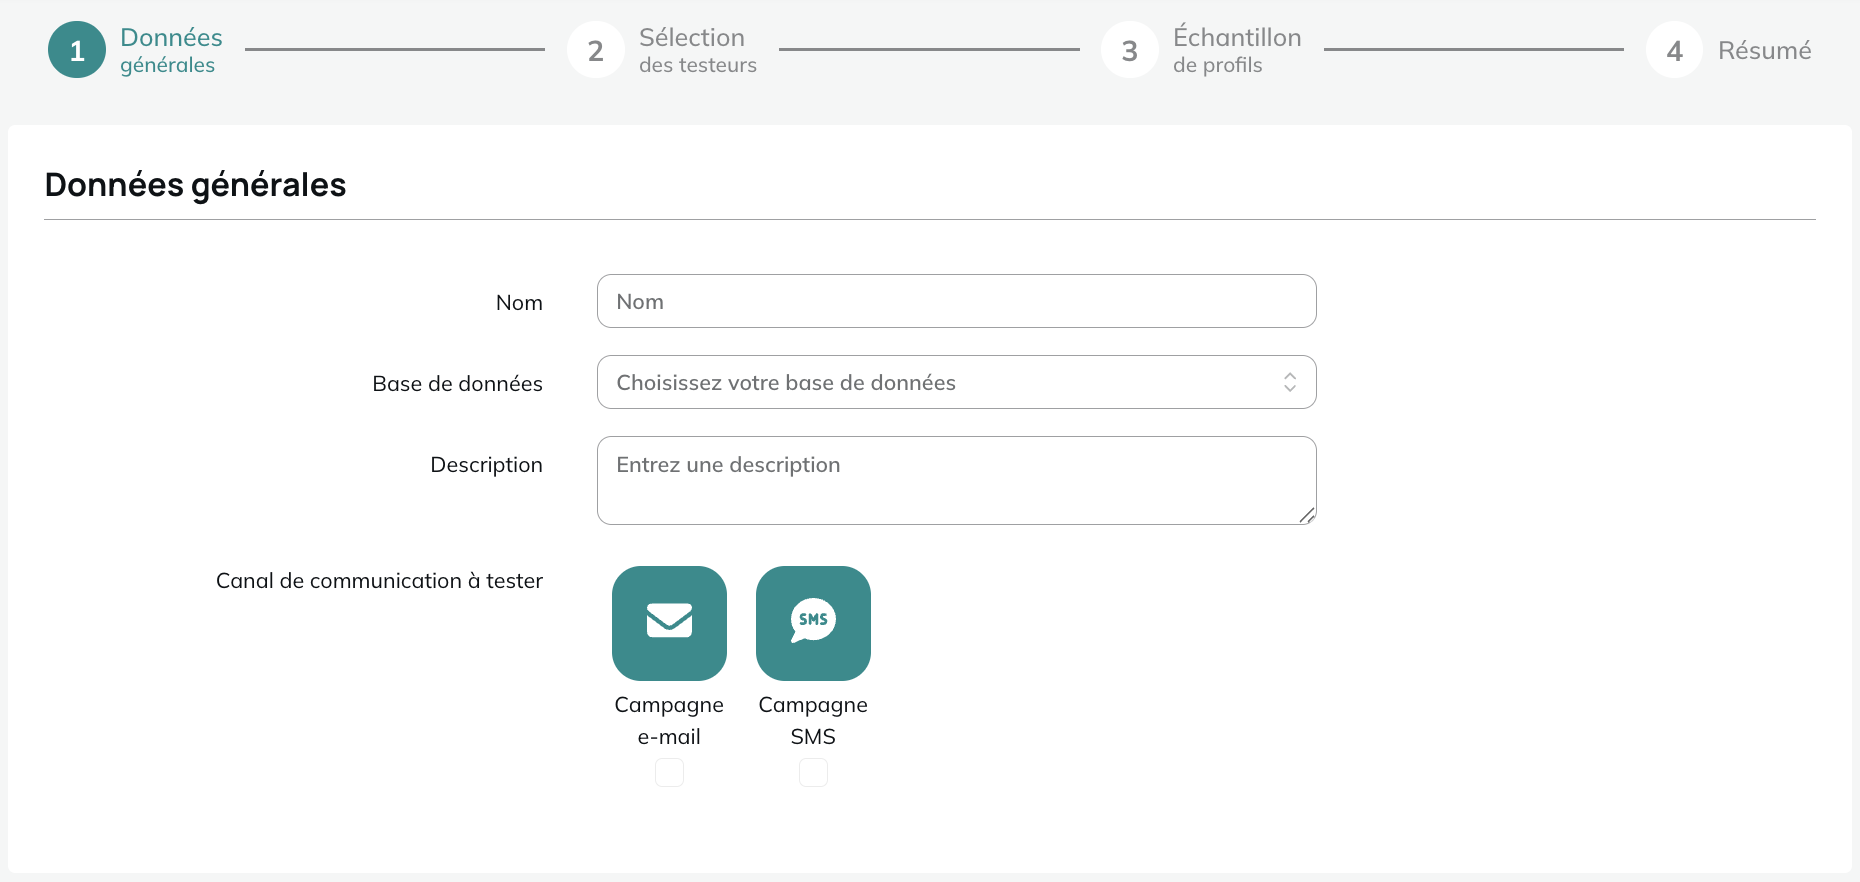
Task: Click the step 4 circle icon
Action: pos(1675,50)
